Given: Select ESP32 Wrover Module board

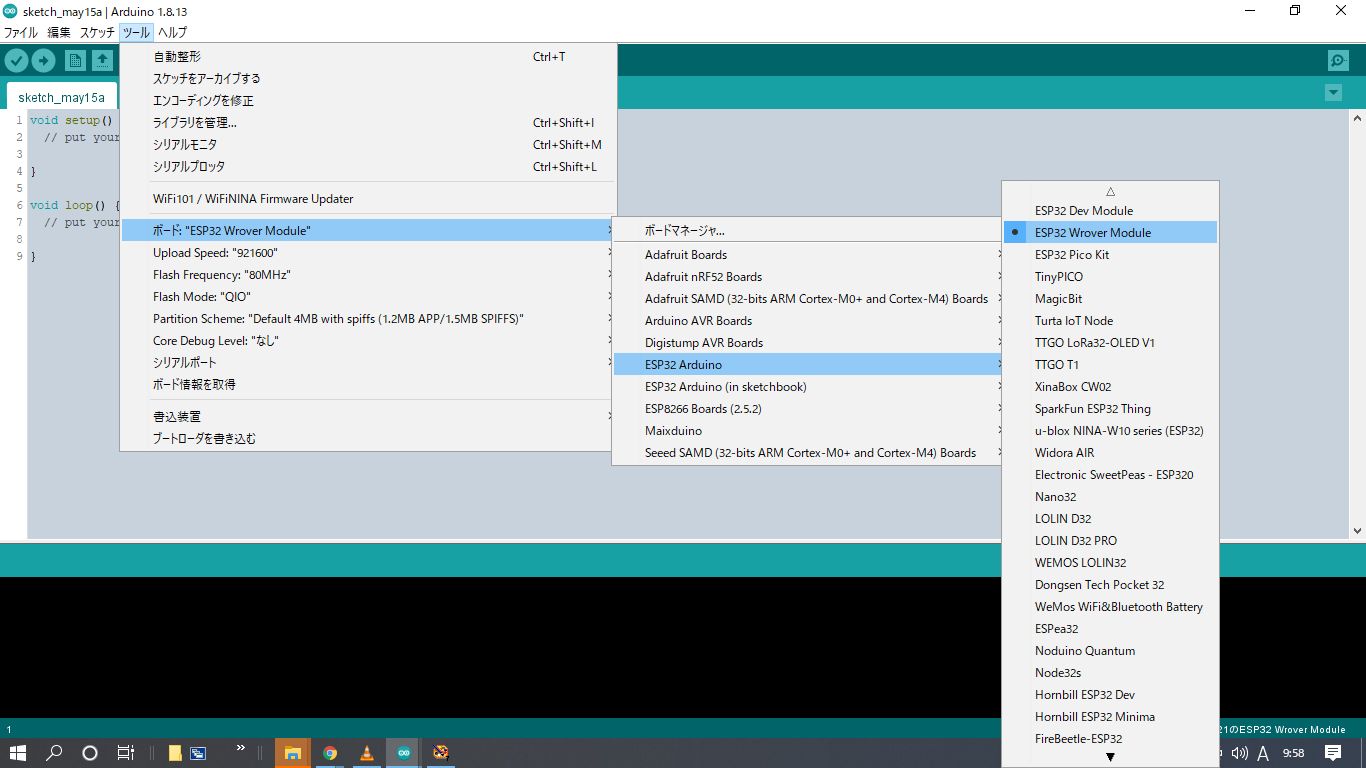Looking at the screenshot, I should tap(1110, 233).
